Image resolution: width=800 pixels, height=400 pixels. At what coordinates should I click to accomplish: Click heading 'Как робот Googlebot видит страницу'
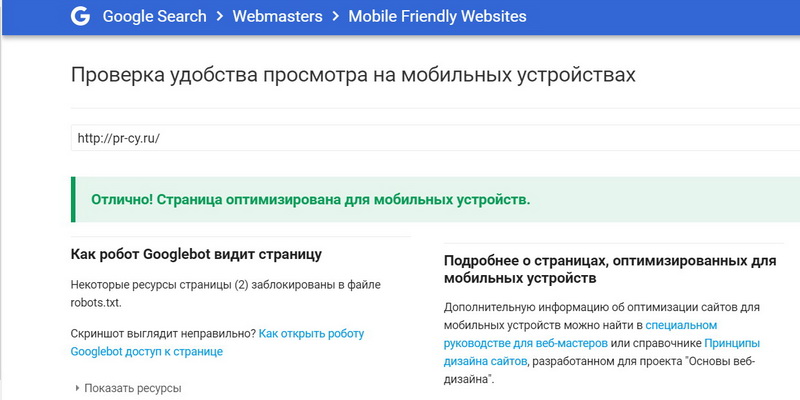pyautogui.click(x=196, y=254)
